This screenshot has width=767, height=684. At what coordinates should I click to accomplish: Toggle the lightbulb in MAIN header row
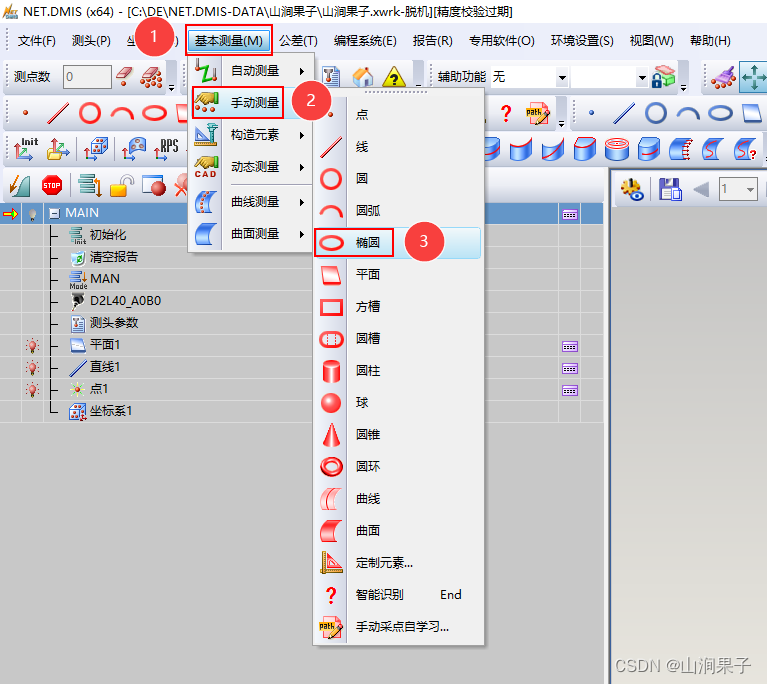point(32,214)
